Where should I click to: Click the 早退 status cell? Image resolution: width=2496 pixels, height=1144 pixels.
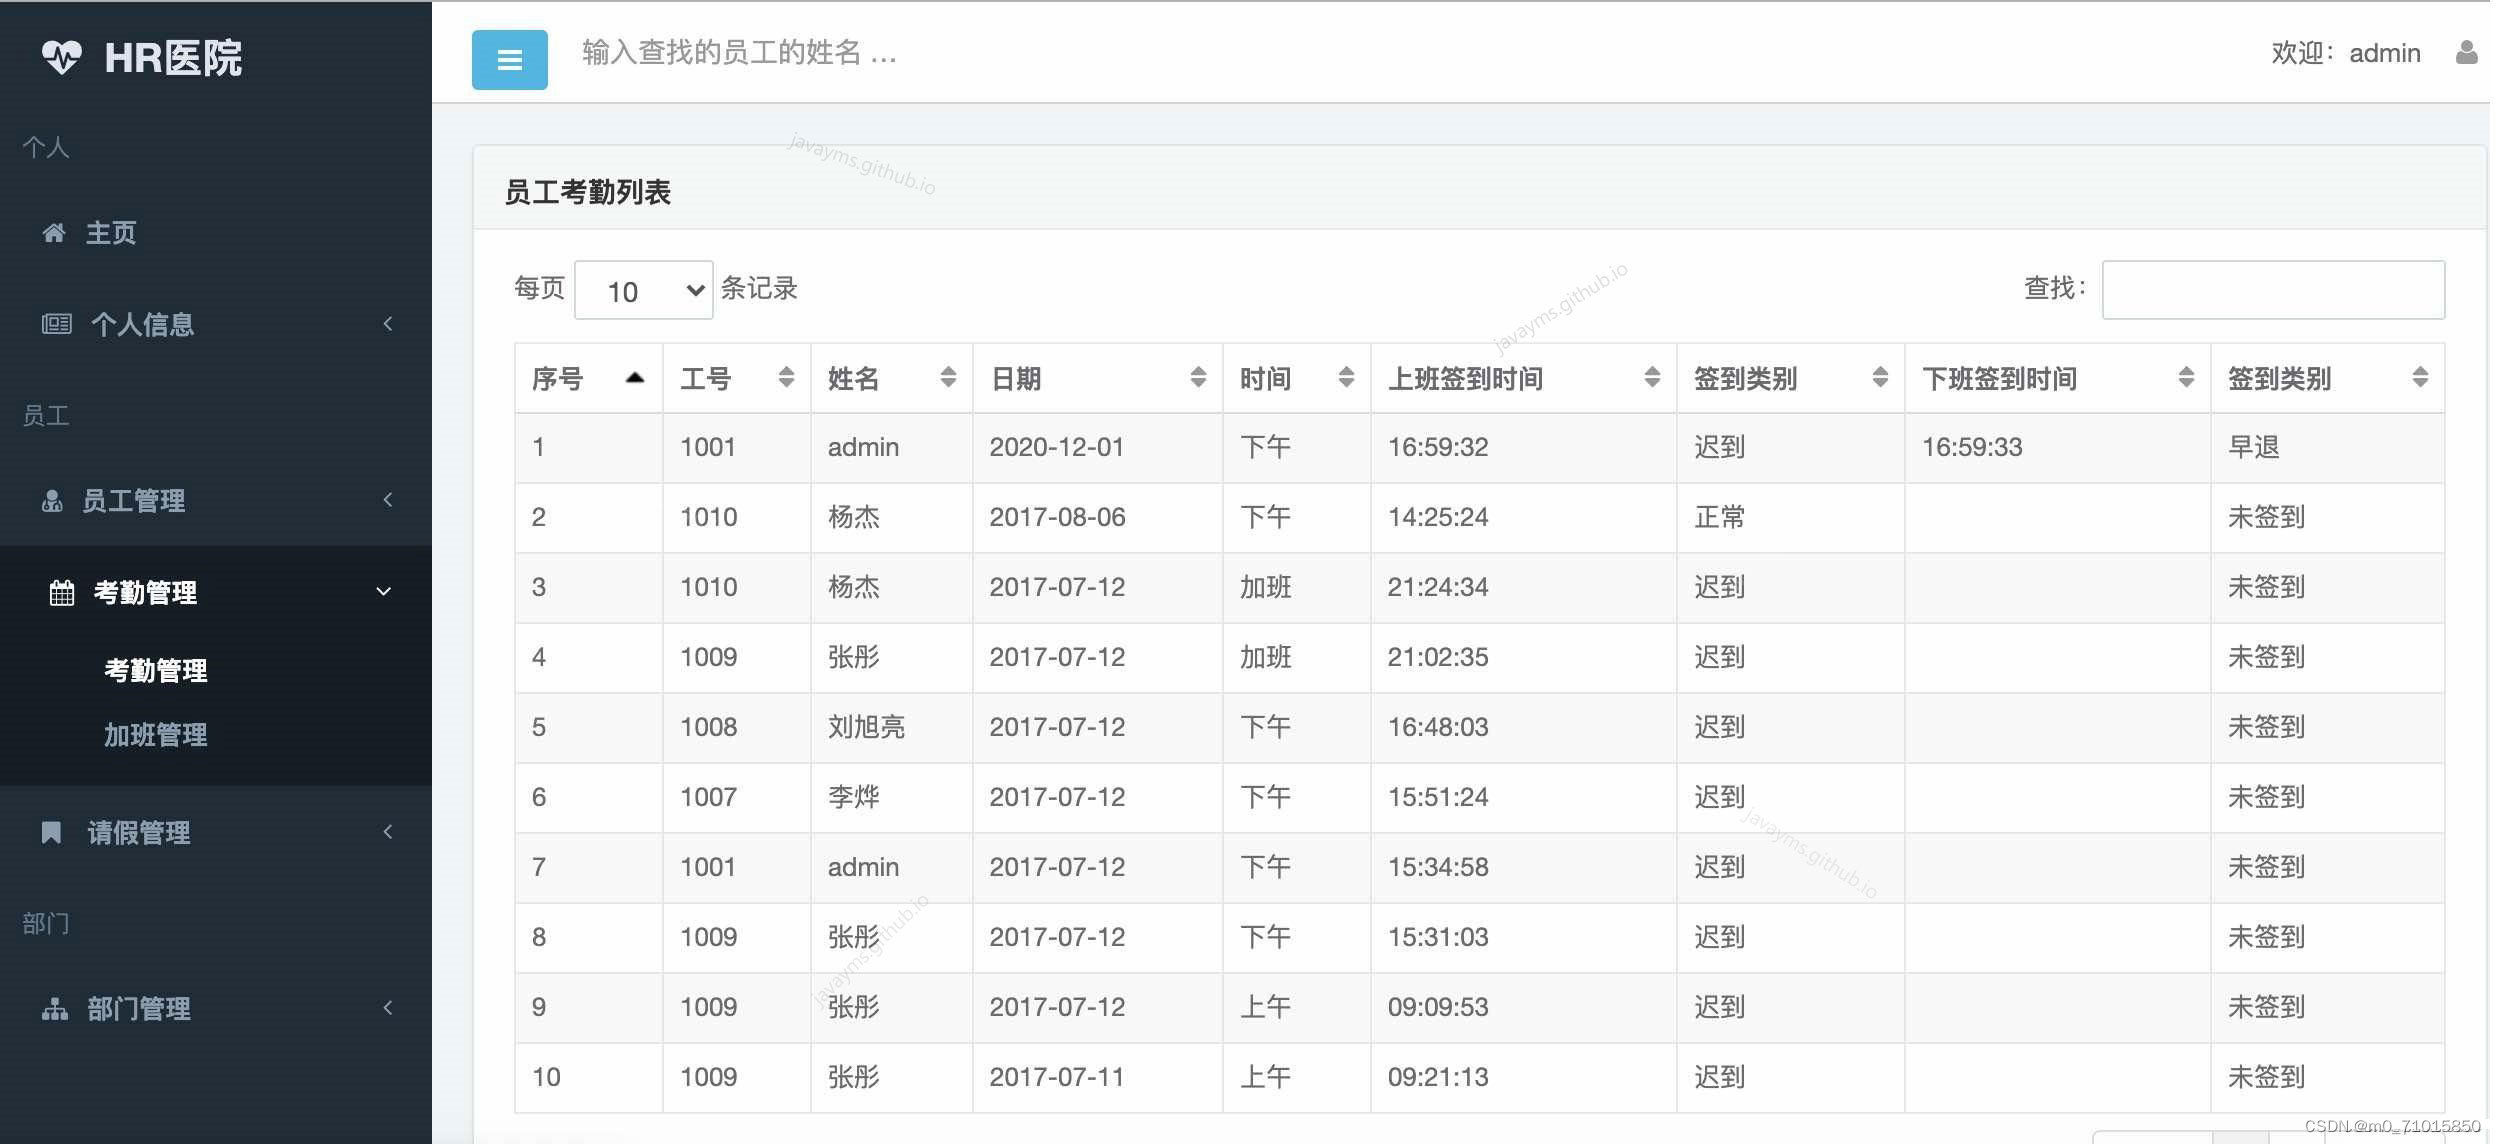[2253, 447]
